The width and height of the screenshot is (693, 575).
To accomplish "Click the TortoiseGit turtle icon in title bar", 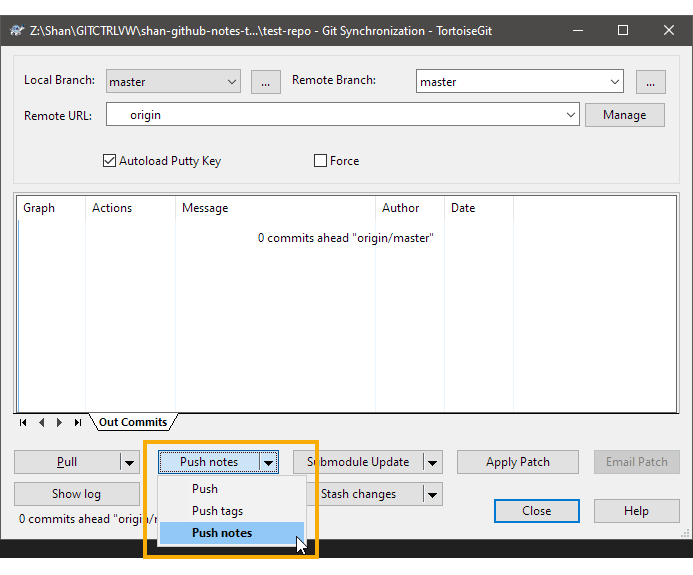I will [17, 31].
